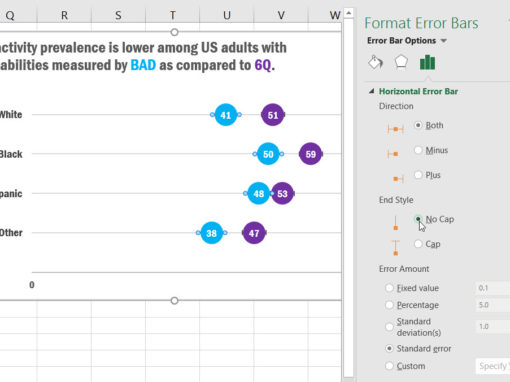
Task: Click the Error Bar Options heading text
Action: (x=401, y=41)
